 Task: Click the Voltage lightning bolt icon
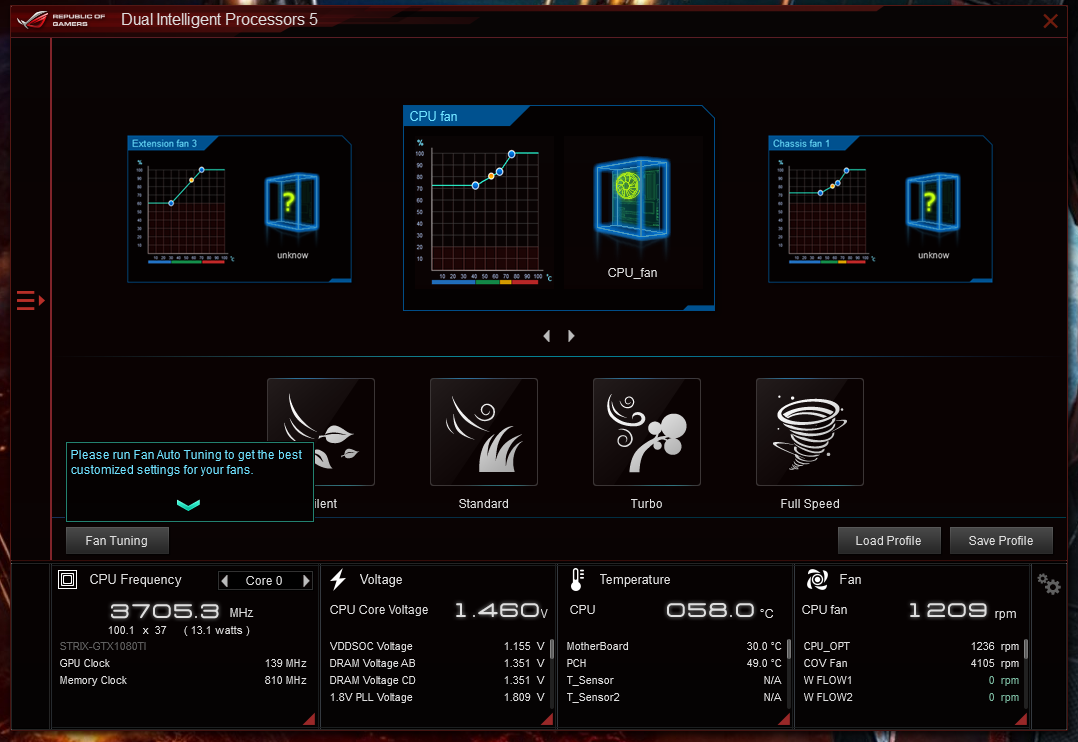coord(338,580)
